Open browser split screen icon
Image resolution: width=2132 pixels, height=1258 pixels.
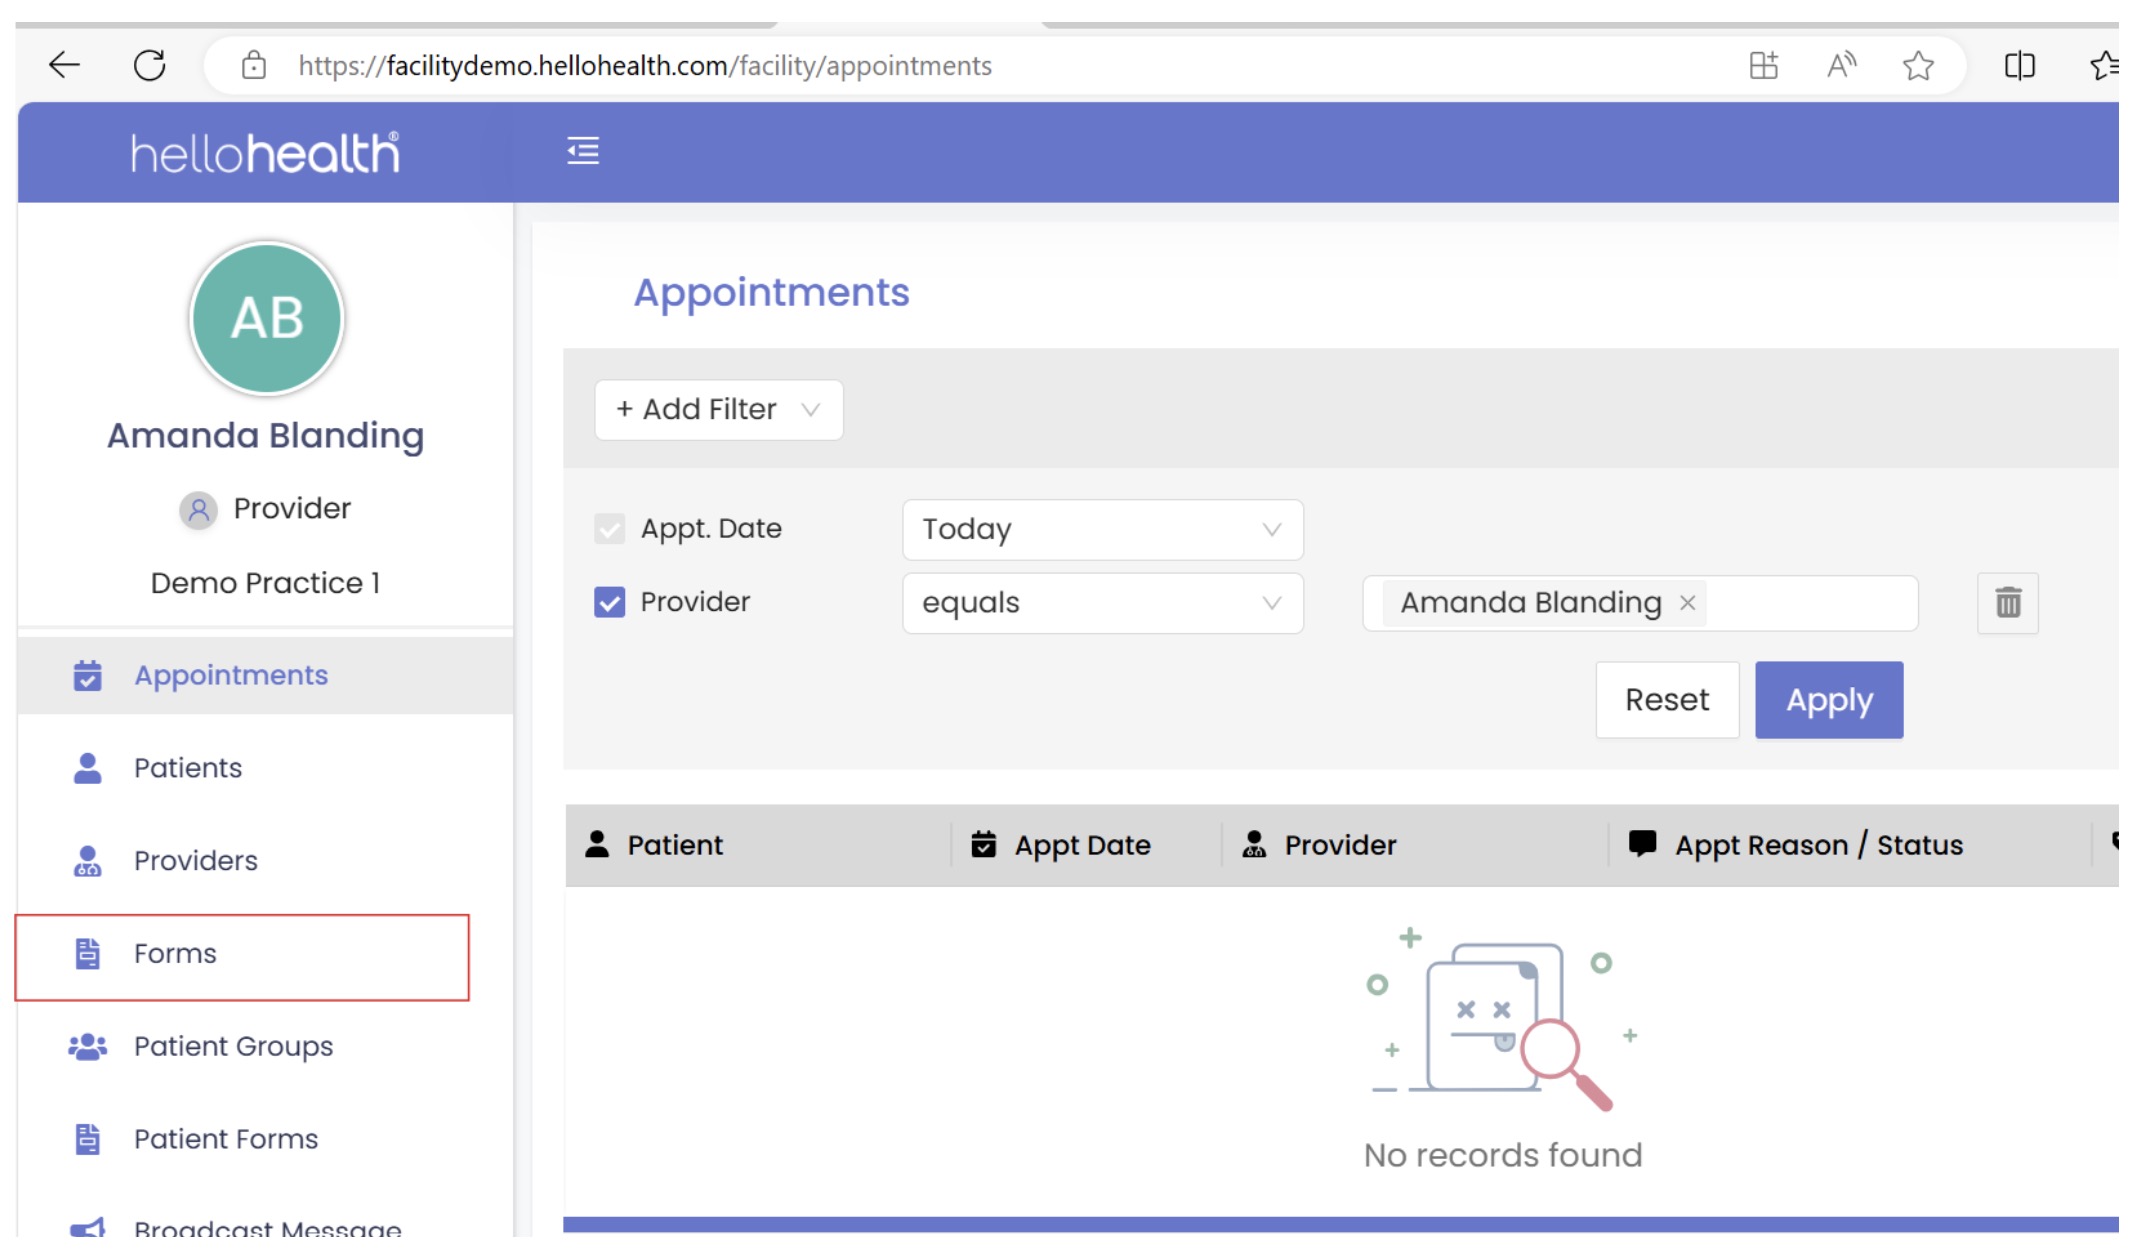click(2019, 66)
